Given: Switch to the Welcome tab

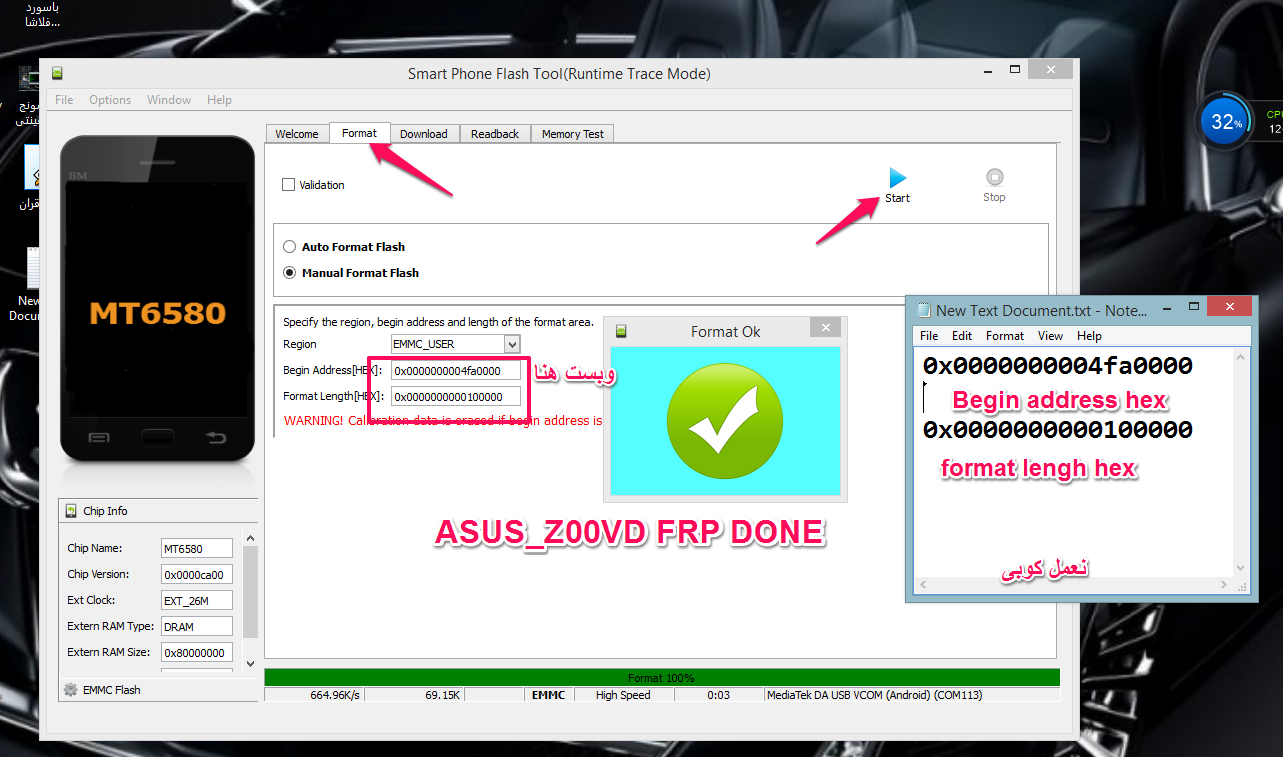Looking at the screenshot, I should (297, 134).
